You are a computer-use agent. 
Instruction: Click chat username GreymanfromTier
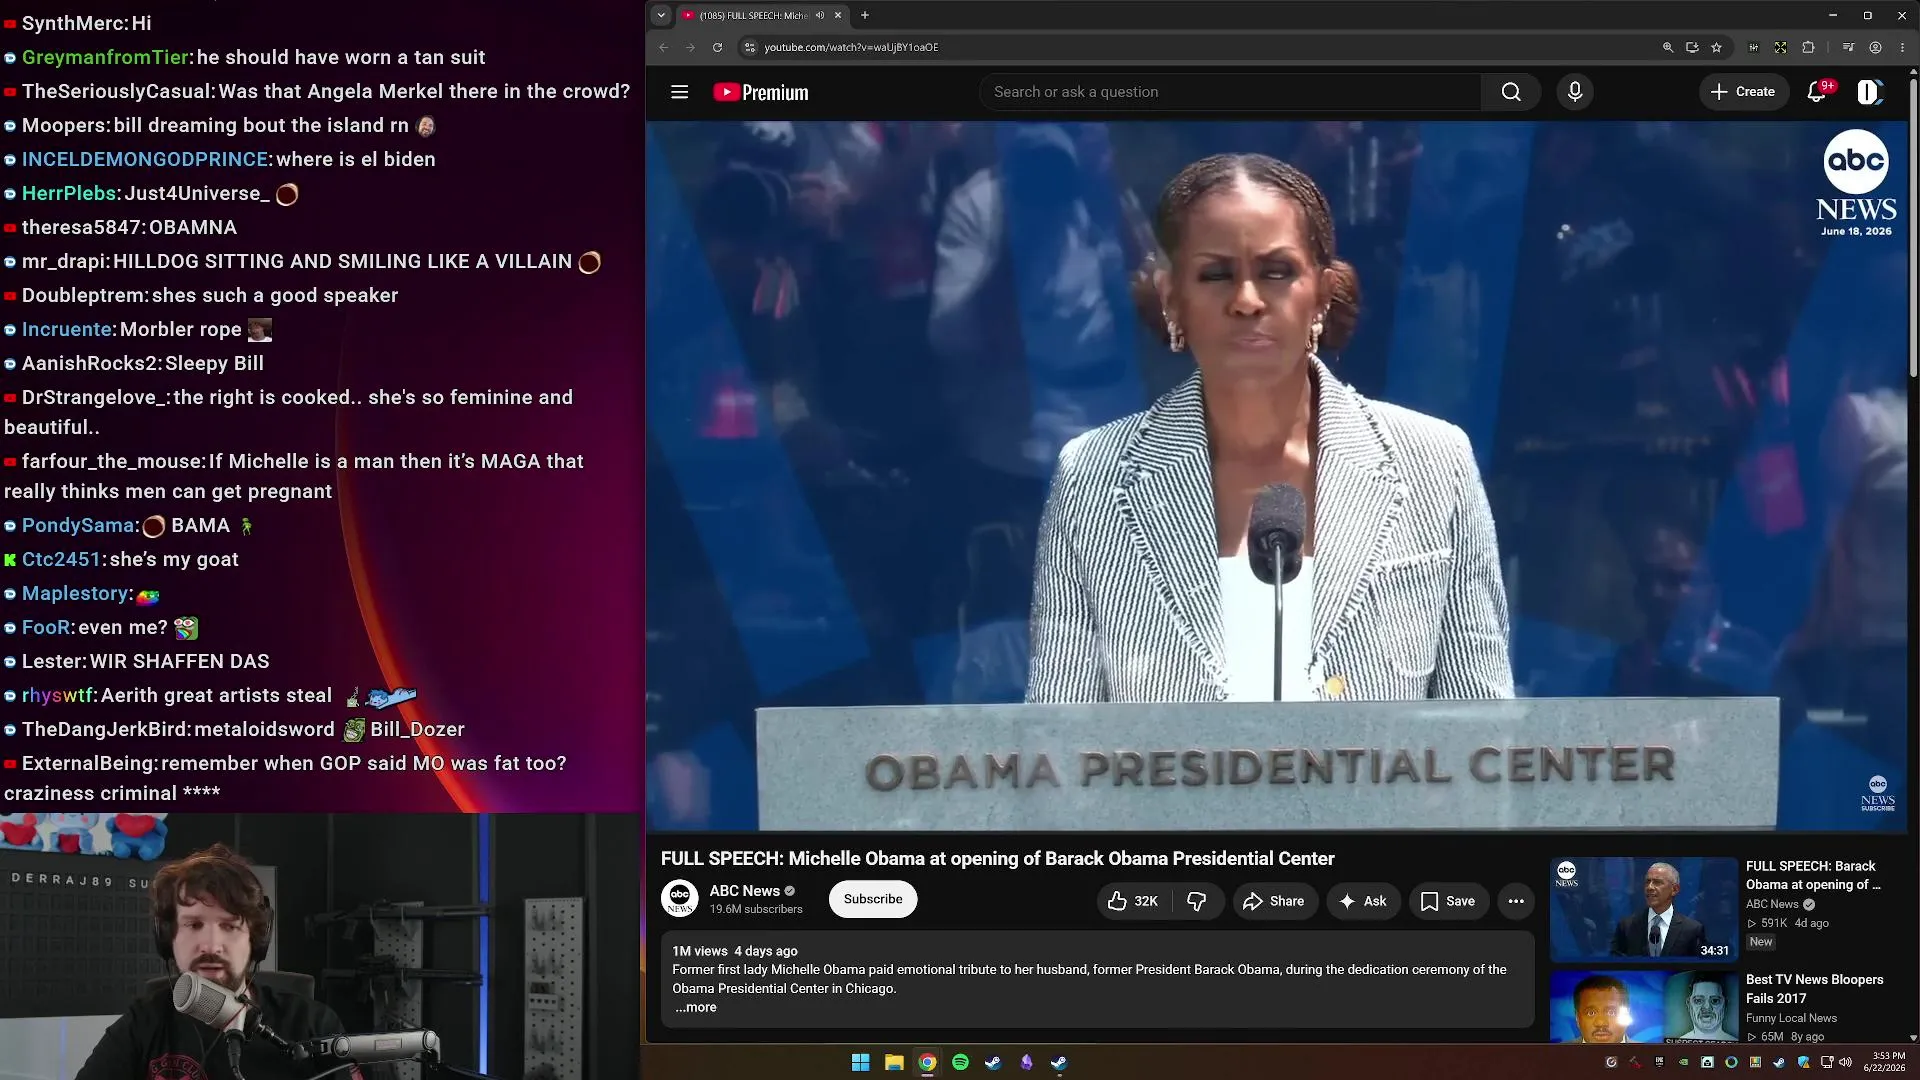[x=105, y=58]
